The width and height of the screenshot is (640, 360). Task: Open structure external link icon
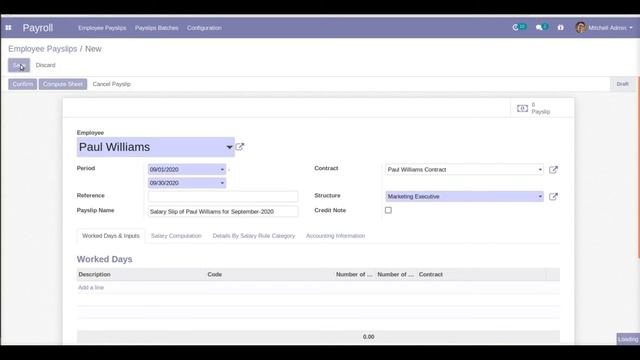(x=553, y=196)
